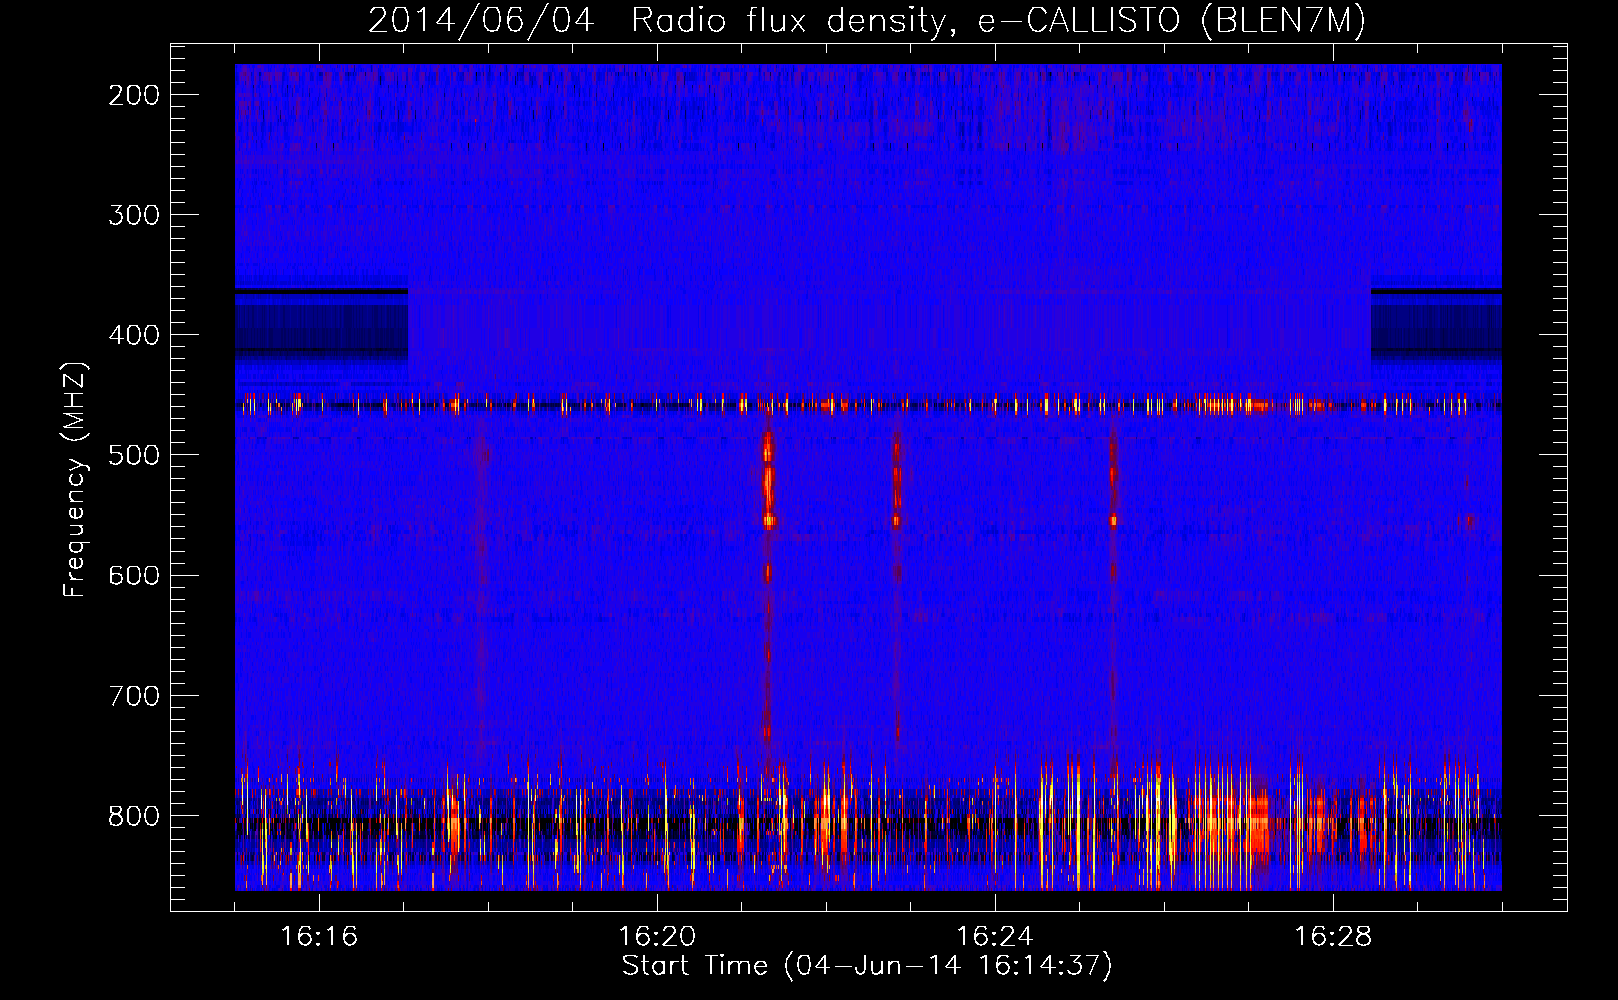Click the 300 frequency tick label
This screenshot has height=1000, width=1618.
134,215
